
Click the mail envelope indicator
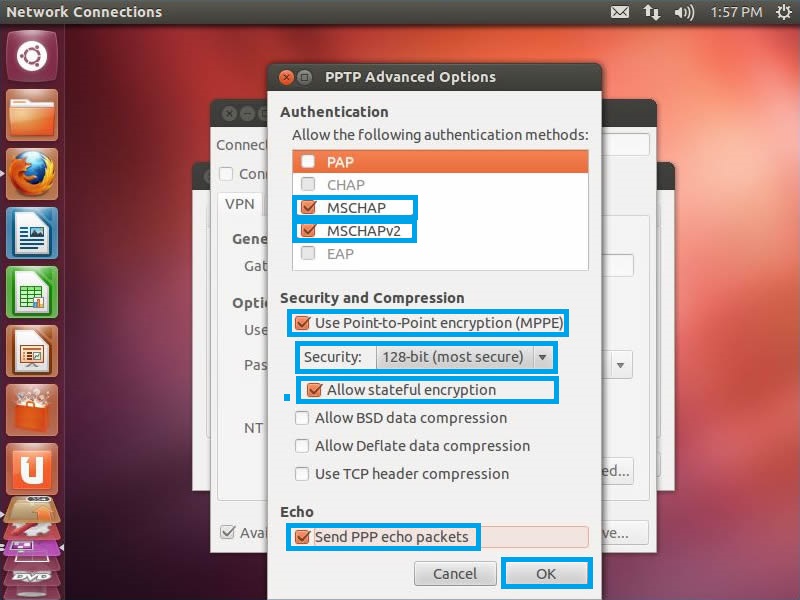tap(620, 13)
